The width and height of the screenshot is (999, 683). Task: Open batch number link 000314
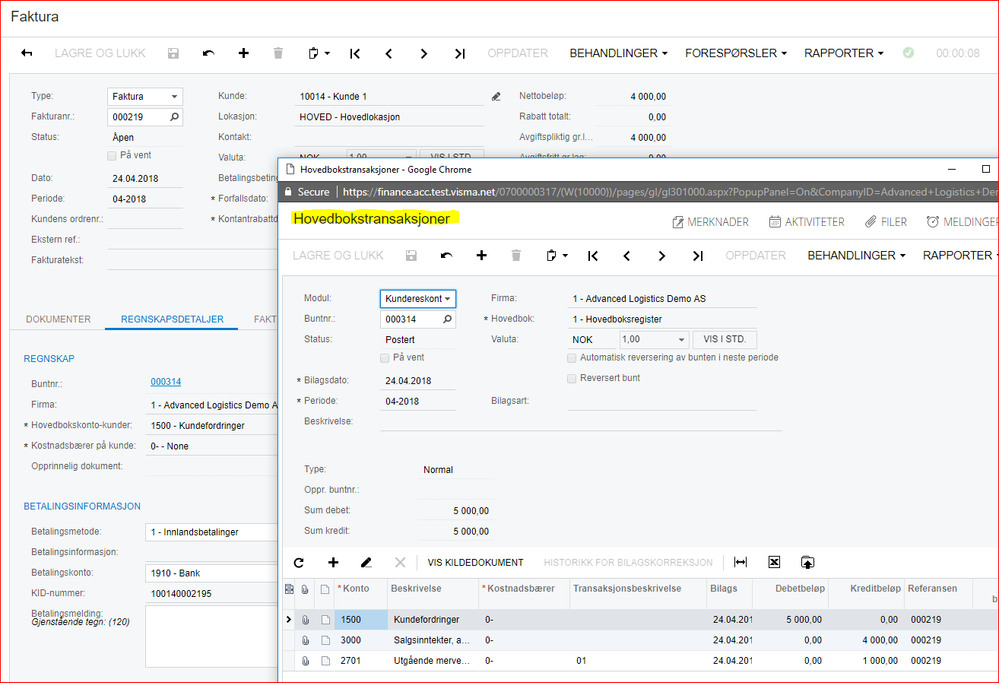(x=165, y=381)
